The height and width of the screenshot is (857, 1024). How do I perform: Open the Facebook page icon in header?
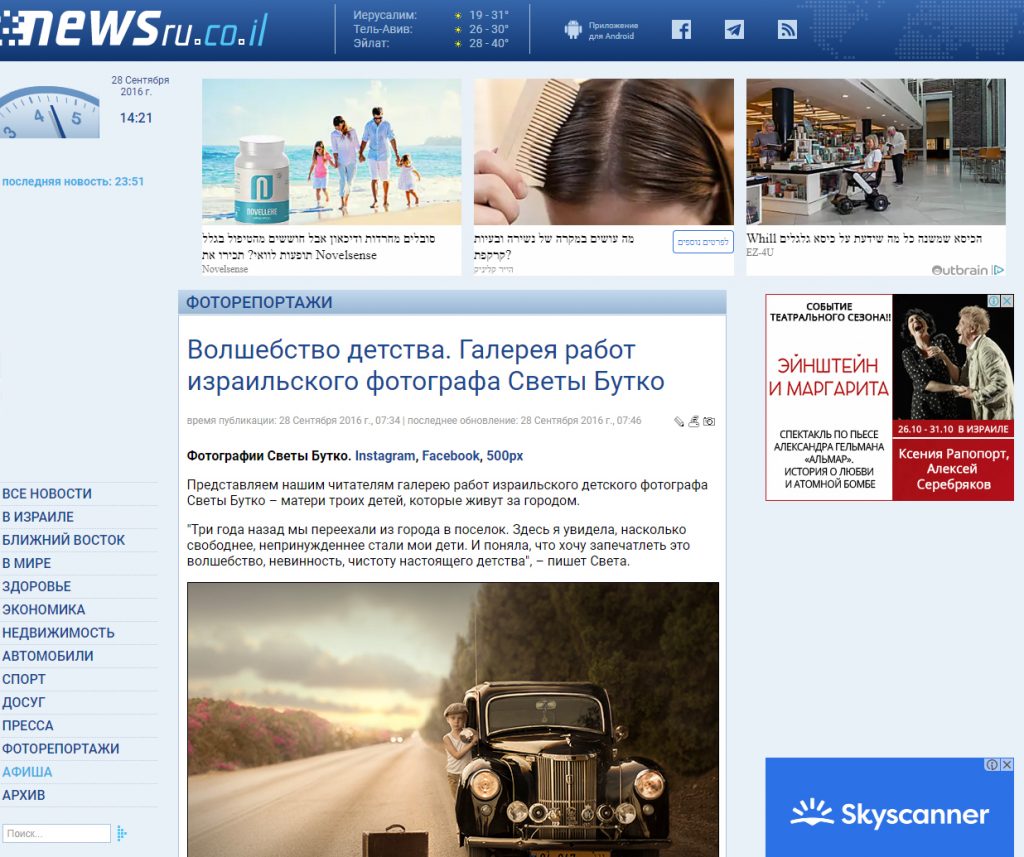point(681,30)
